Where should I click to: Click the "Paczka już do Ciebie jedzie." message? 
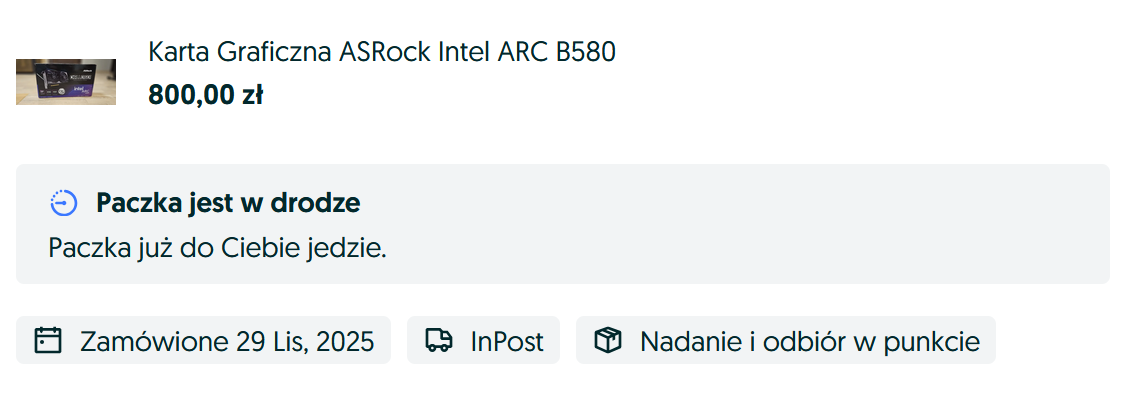[x=217, y=247]
